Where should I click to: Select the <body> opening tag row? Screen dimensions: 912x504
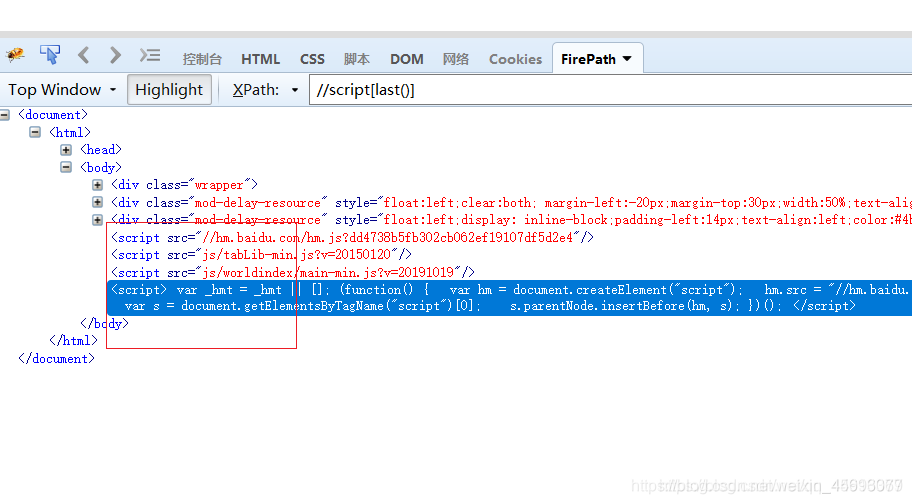(x=101, y=167)
